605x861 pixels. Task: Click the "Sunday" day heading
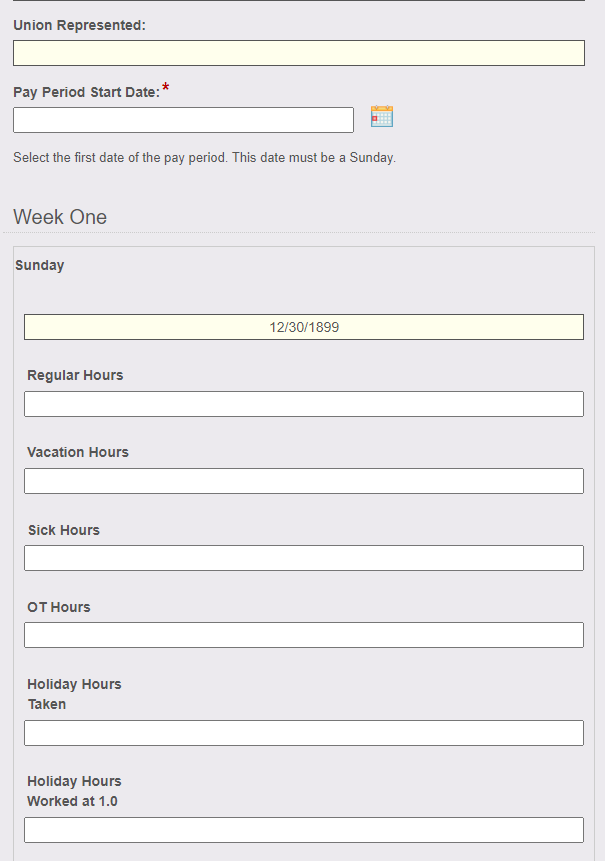[40, 265]
